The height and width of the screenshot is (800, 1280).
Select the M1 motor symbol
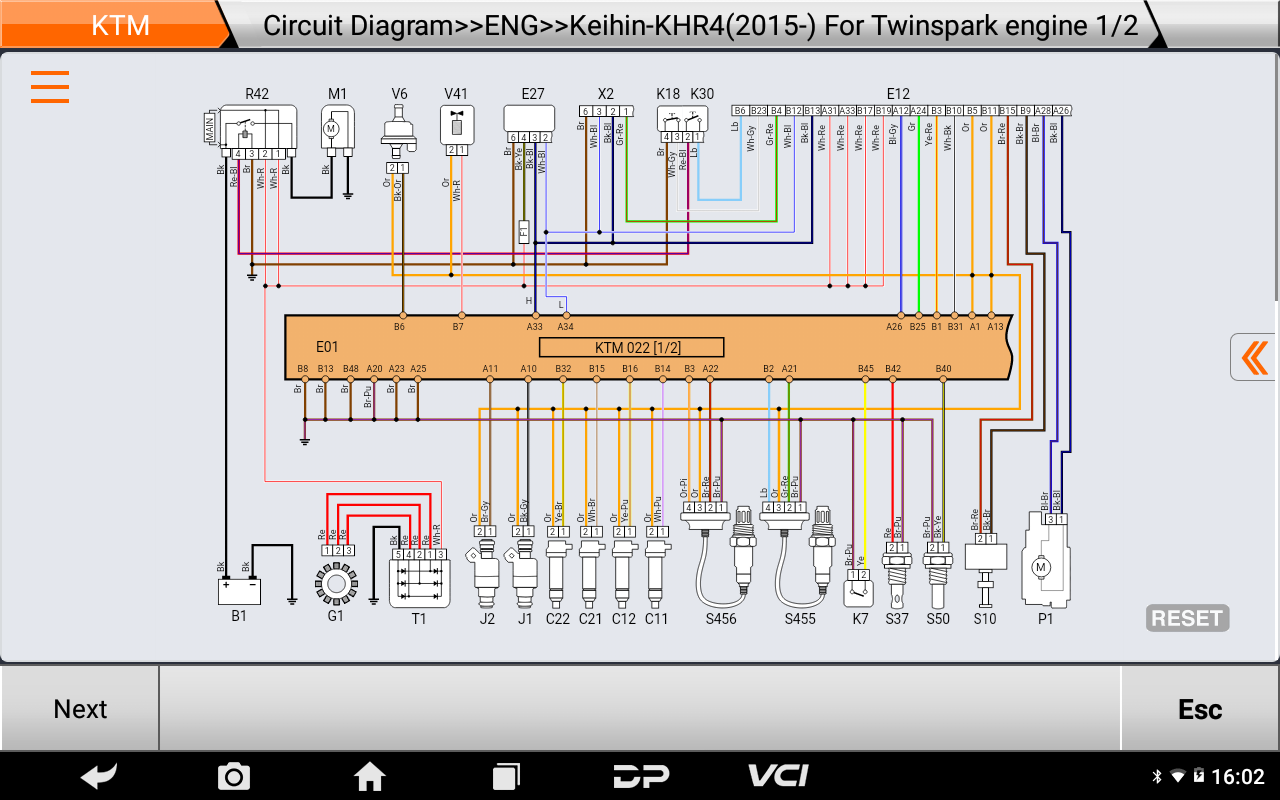tap(336, 130)
